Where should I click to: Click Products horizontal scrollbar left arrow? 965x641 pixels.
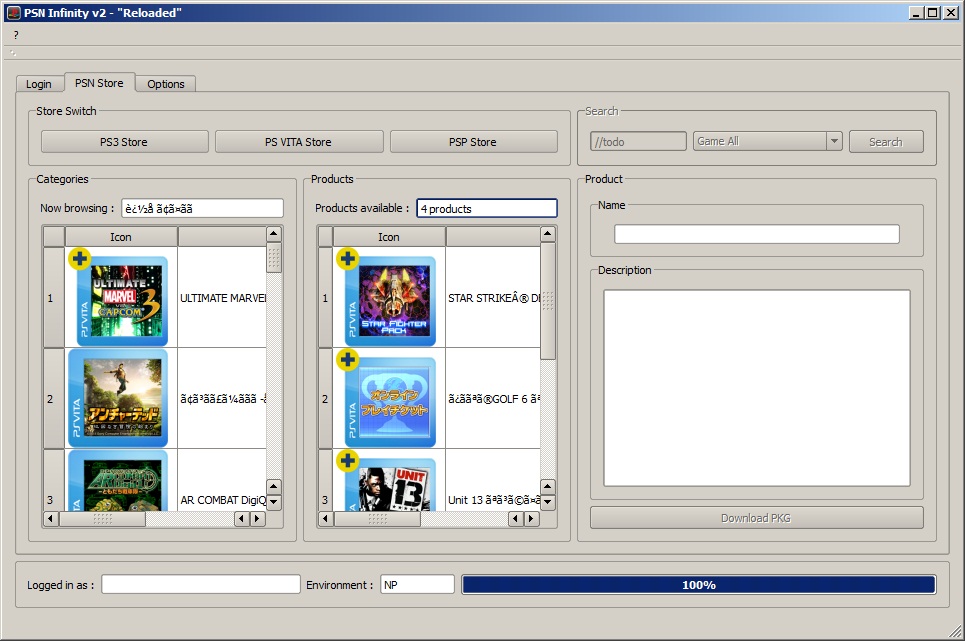pyautogui.click(x=326, y=519)
